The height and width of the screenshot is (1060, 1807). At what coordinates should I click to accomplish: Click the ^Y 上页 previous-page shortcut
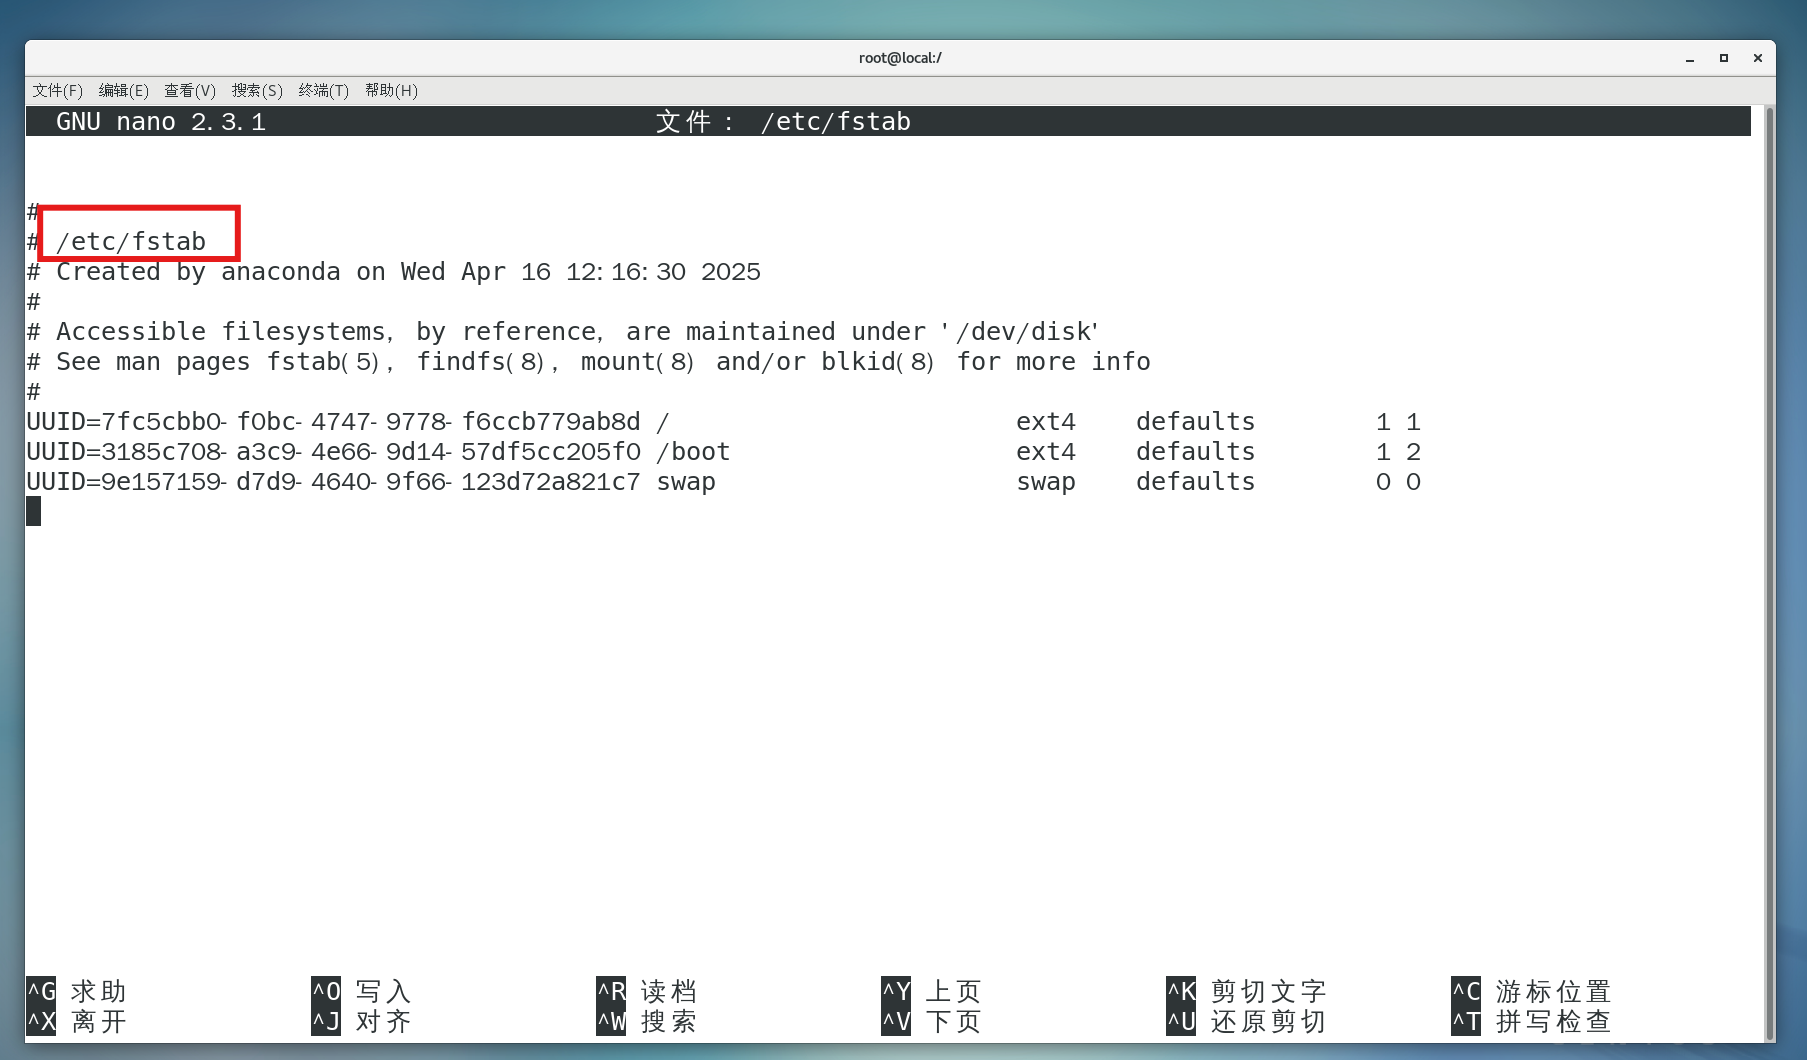(x=930, y=991)
